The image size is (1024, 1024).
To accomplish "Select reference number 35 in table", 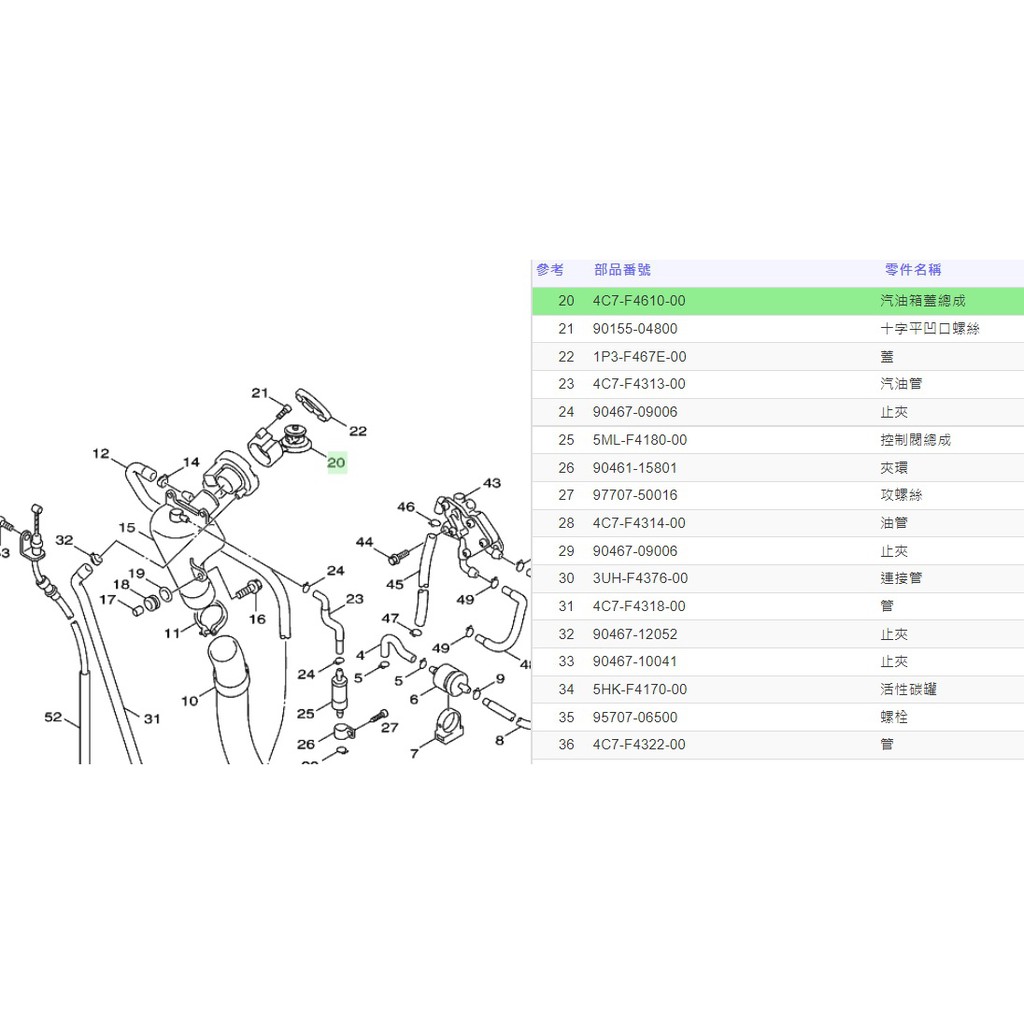I will [566, 717].
